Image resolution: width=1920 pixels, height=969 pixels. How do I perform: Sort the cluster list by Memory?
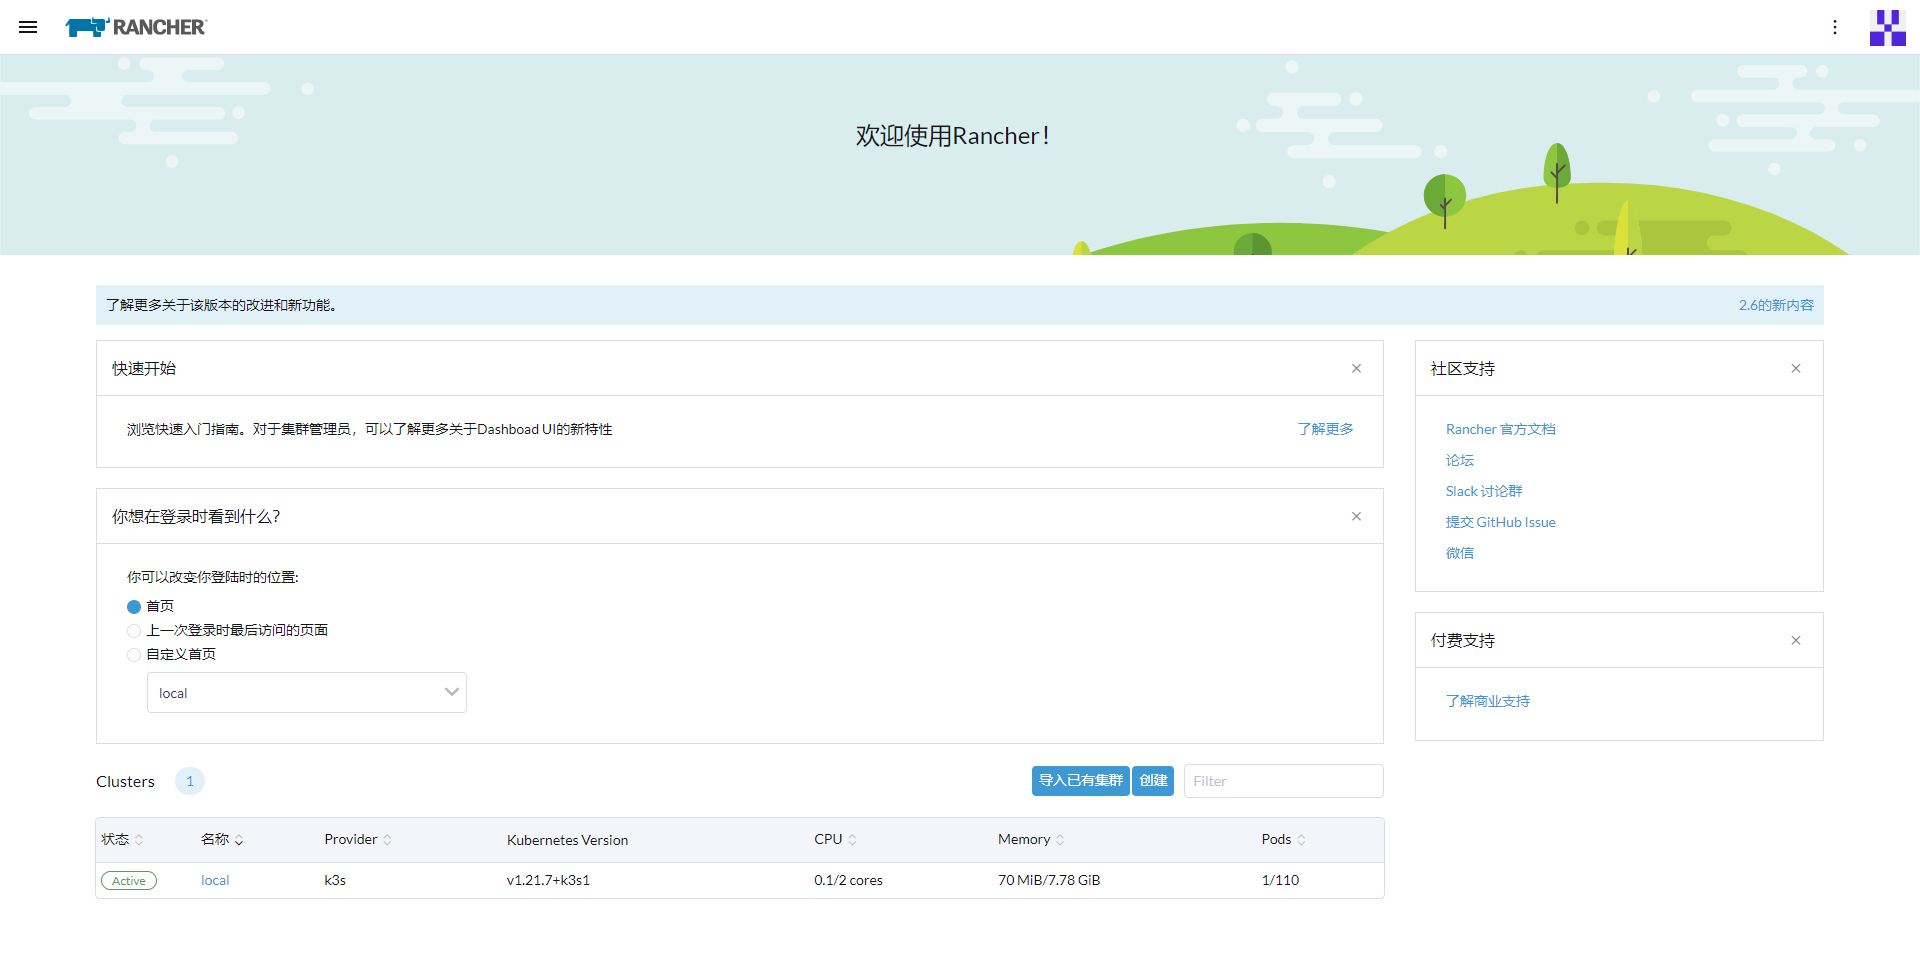click(x=1030, y=840)
